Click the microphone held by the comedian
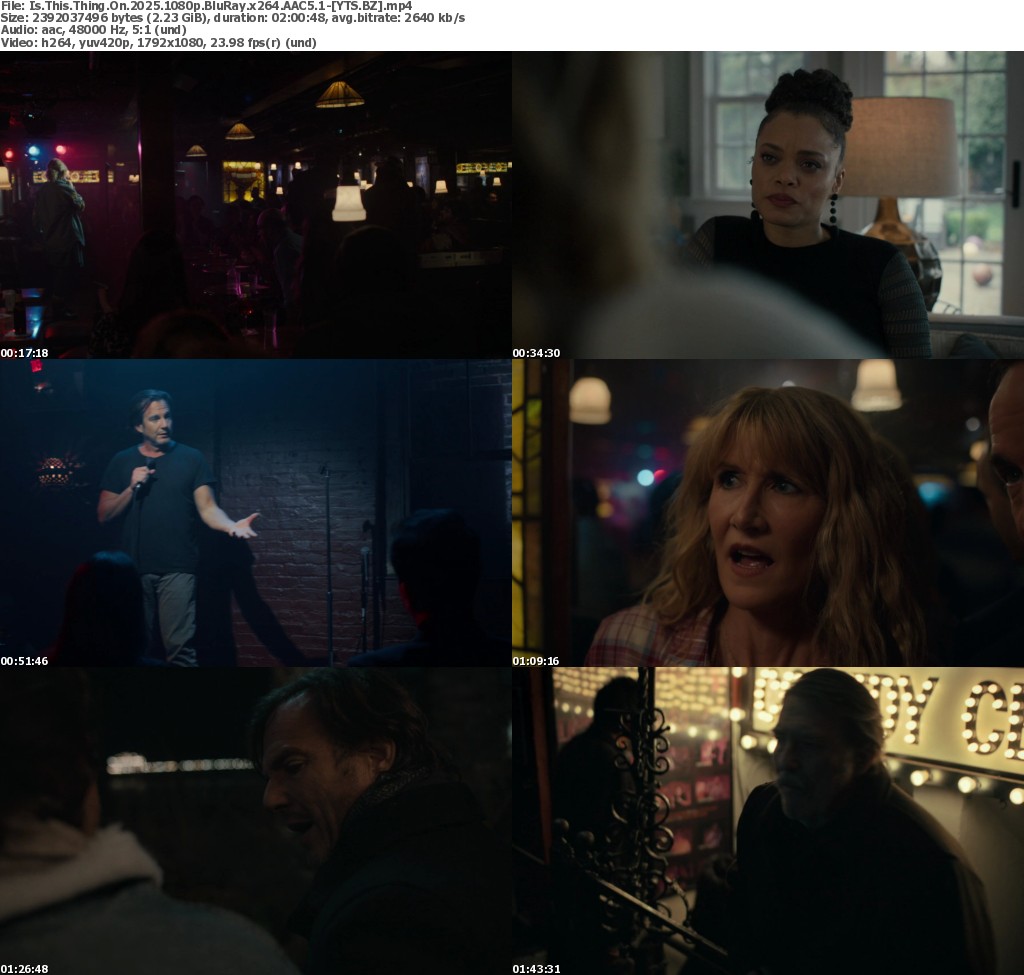Viewport: 1024px width, 975px height. click(x=141, y=478)
